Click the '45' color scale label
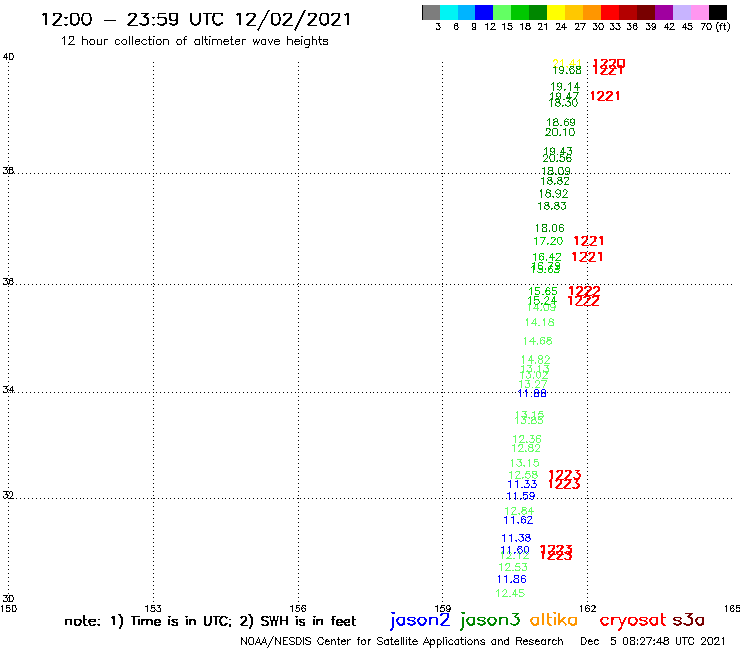740x650 pixels. click(687, 26)
